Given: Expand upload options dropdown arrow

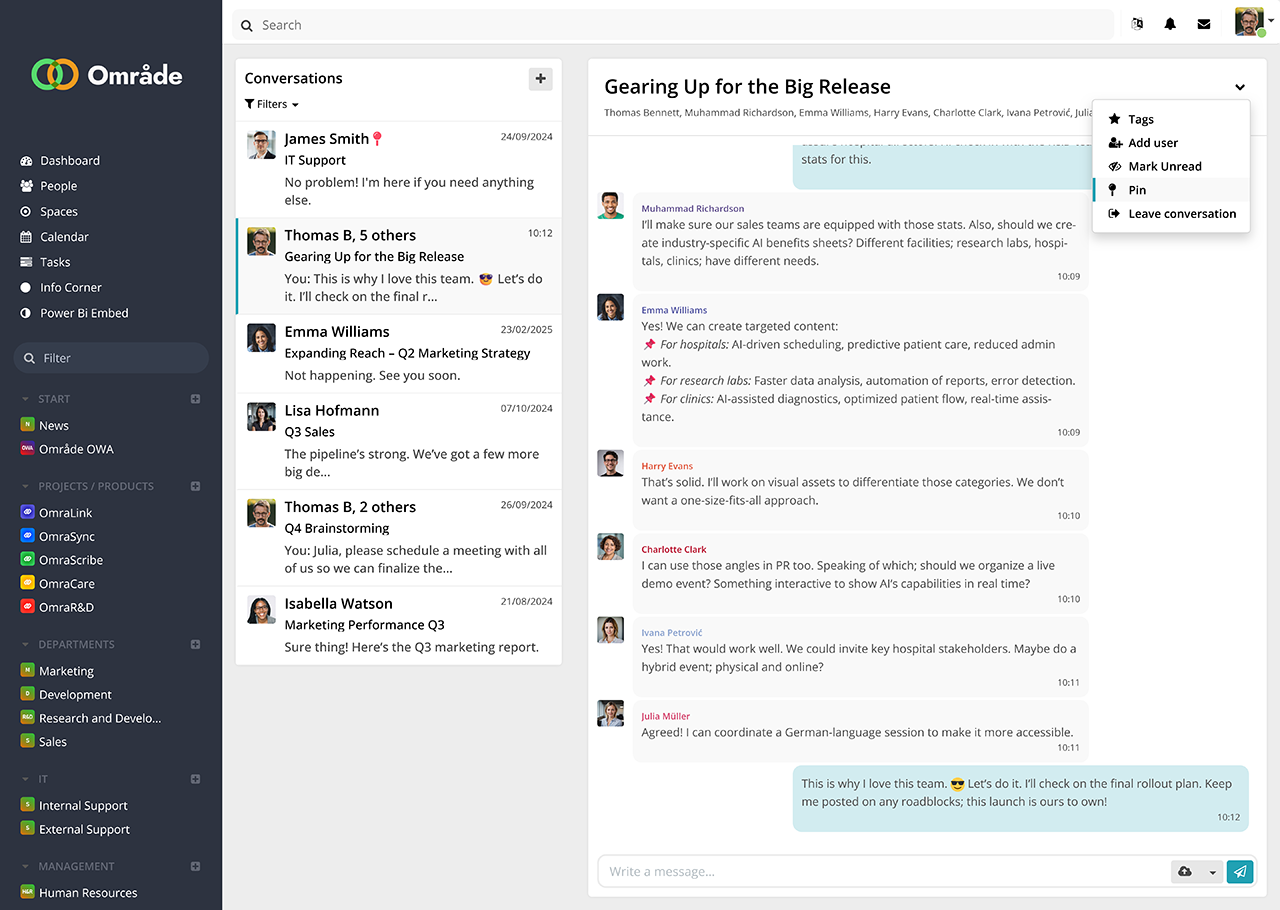Looking at the screenshot, I should click(1212, 872).
